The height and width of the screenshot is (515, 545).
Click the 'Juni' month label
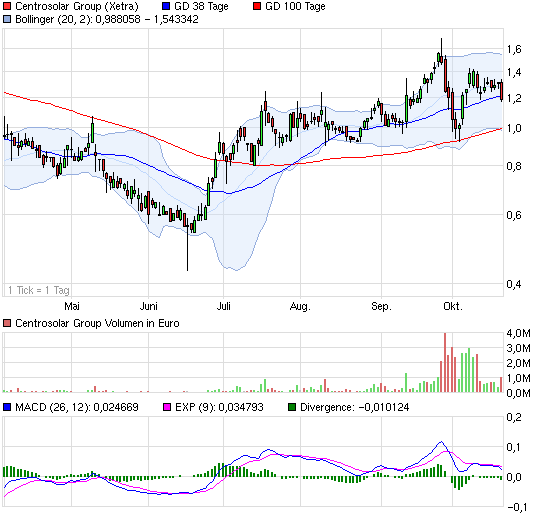click(148, 306)
